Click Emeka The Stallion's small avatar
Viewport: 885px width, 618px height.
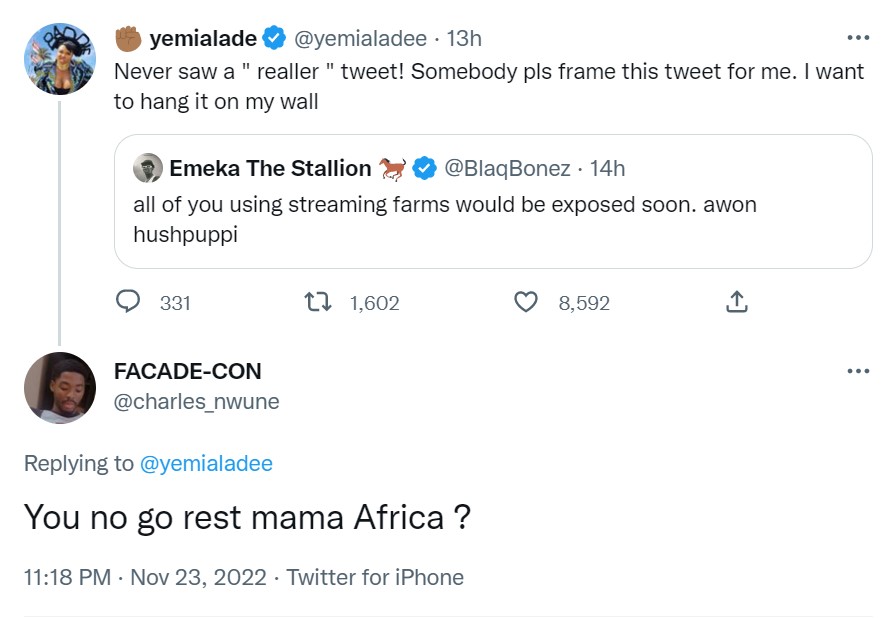click(x=148, y=168)
